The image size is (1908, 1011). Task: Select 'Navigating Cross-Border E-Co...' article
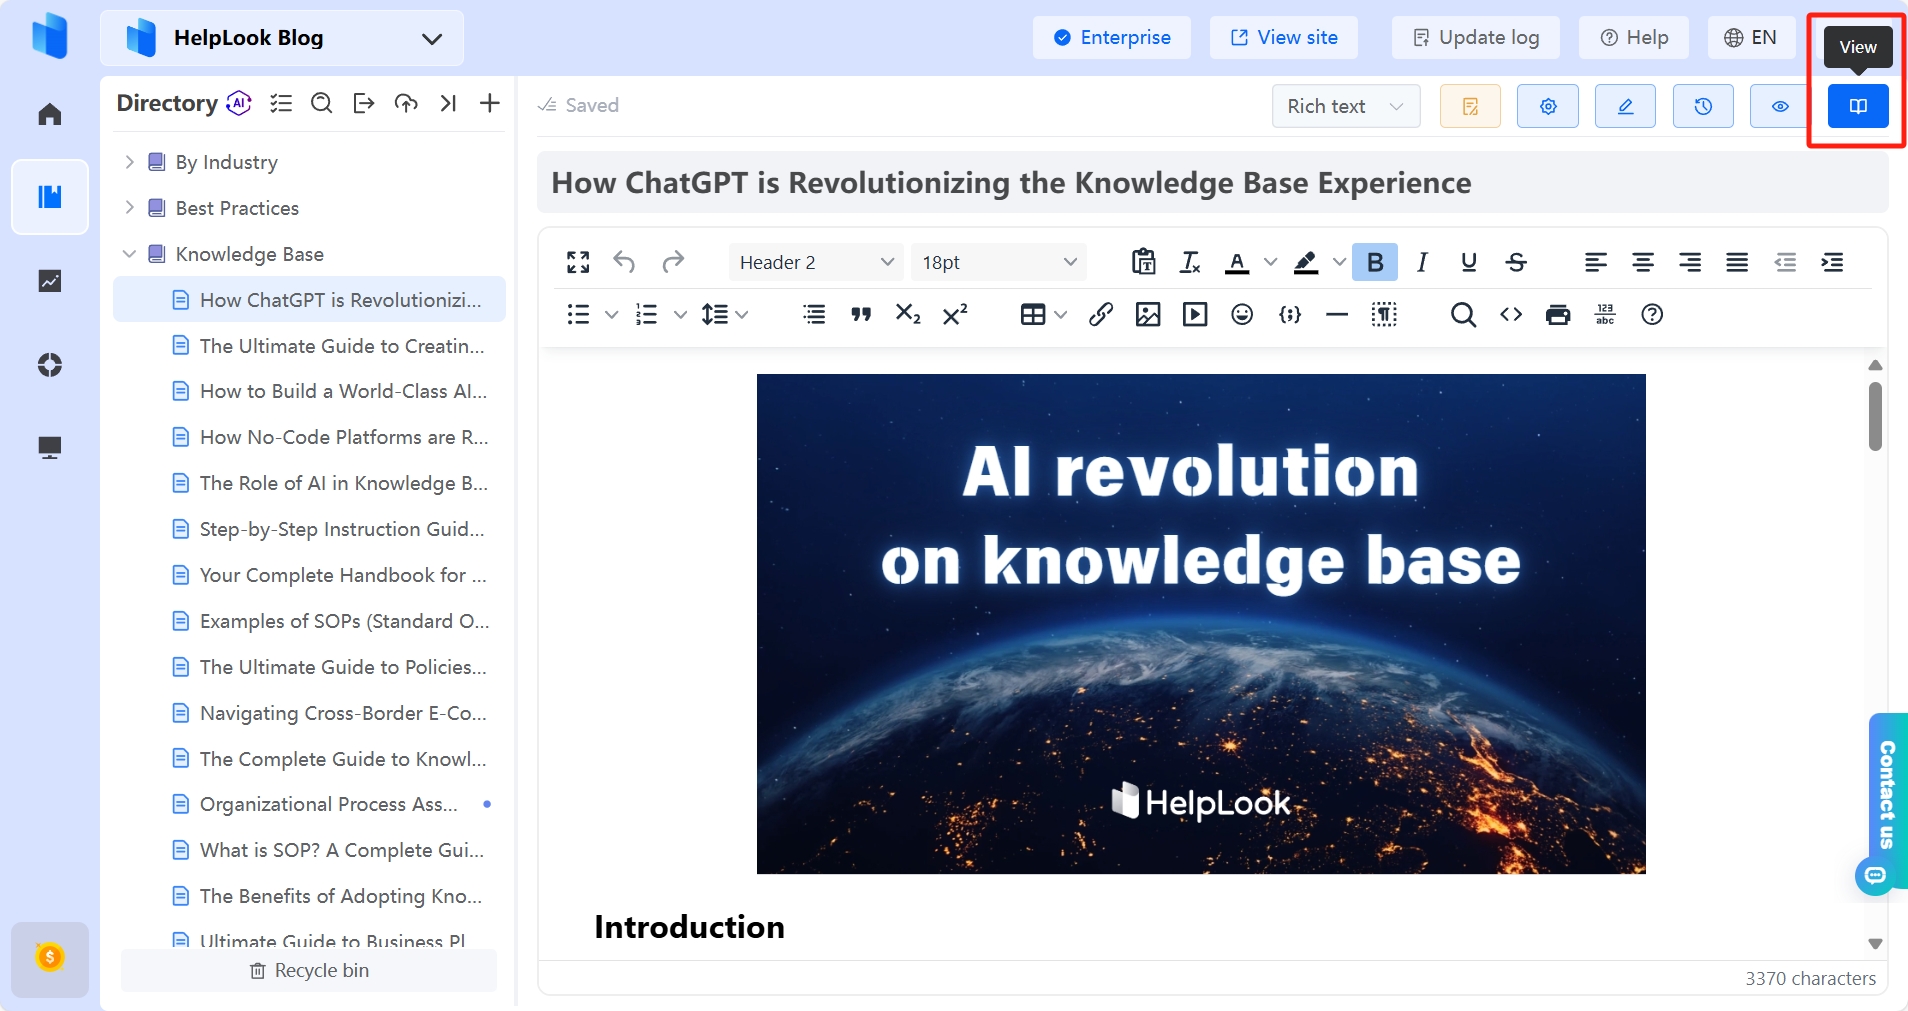click(343, 713)
